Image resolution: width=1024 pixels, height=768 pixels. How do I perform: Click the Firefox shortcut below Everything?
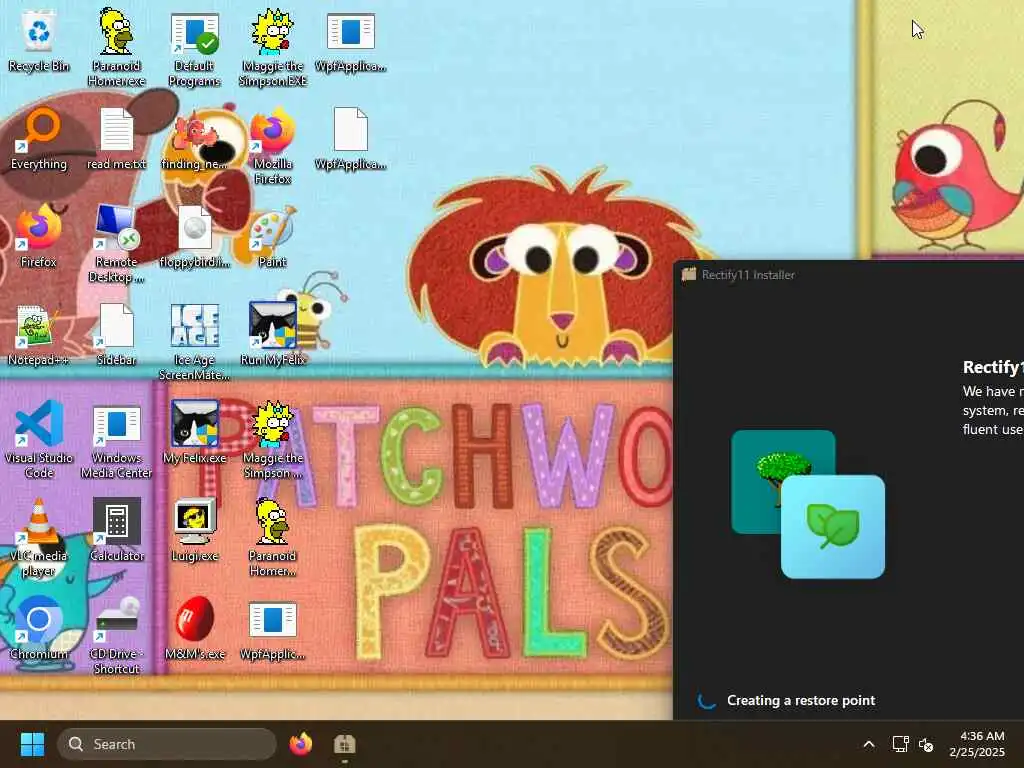39,236
